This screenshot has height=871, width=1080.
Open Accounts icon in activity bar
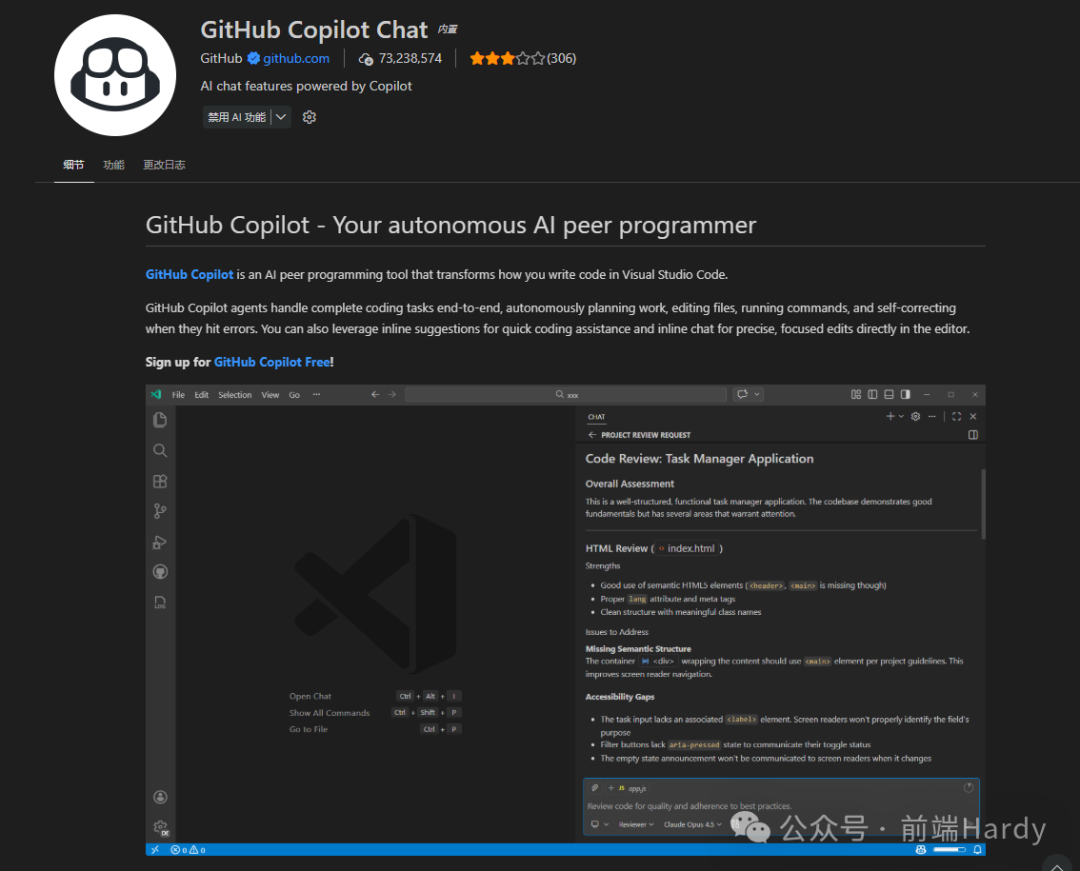coord(160,797)
